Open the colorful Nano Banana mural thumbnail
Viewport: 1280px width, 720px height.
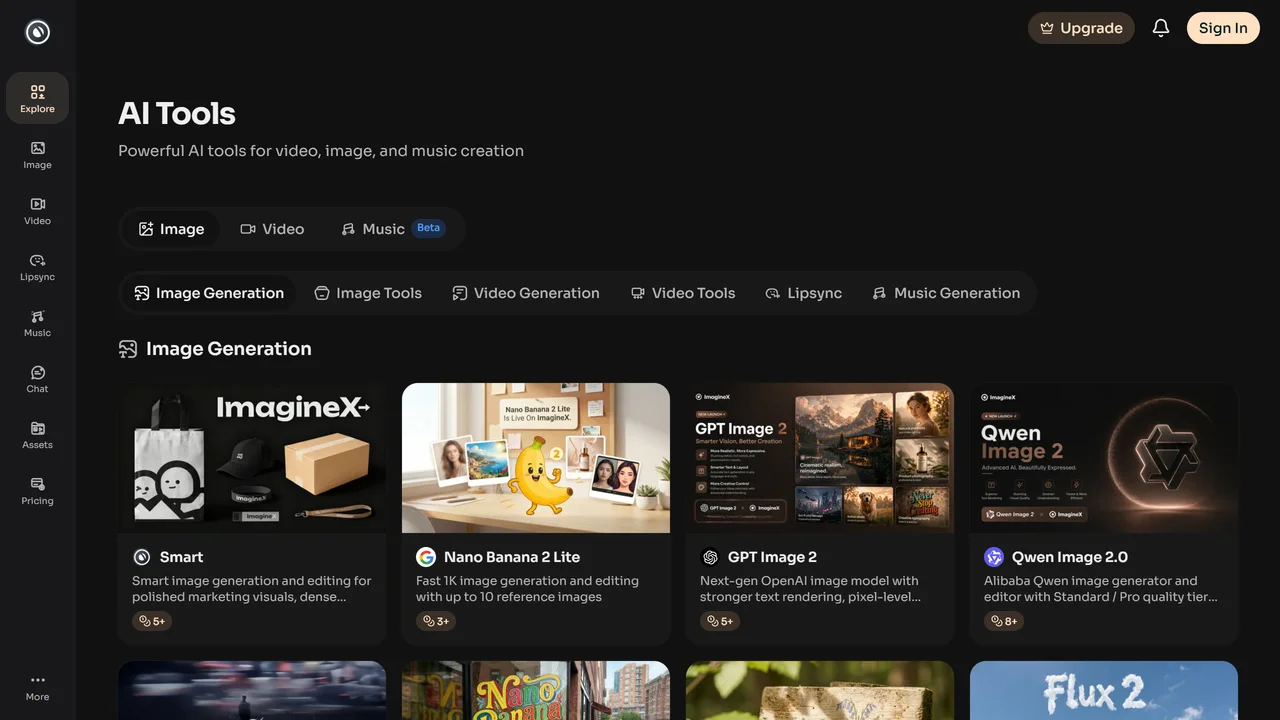[536, 690]
